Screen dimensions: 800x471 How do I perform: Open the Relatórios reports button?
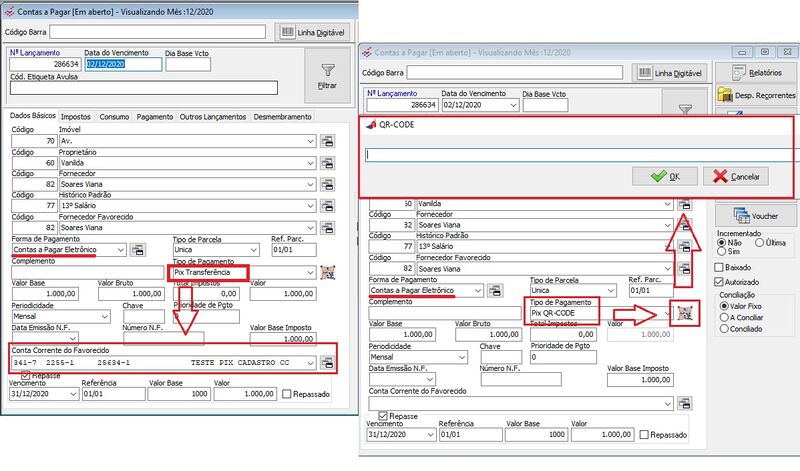755,73
